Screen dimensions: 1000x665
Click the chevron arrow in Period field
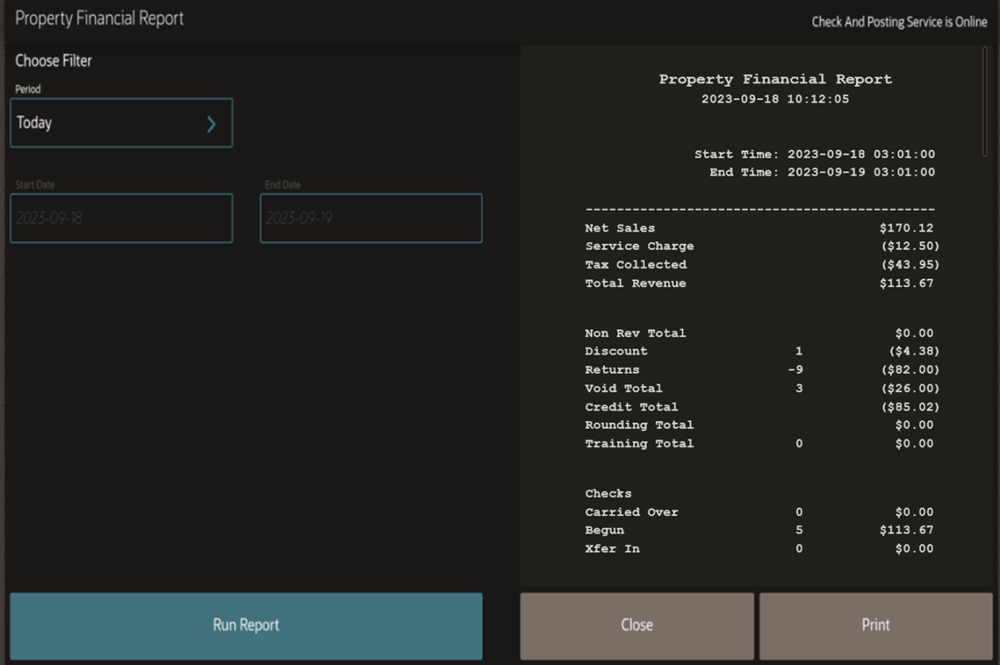pyautogui.click(x=211, y=124)
